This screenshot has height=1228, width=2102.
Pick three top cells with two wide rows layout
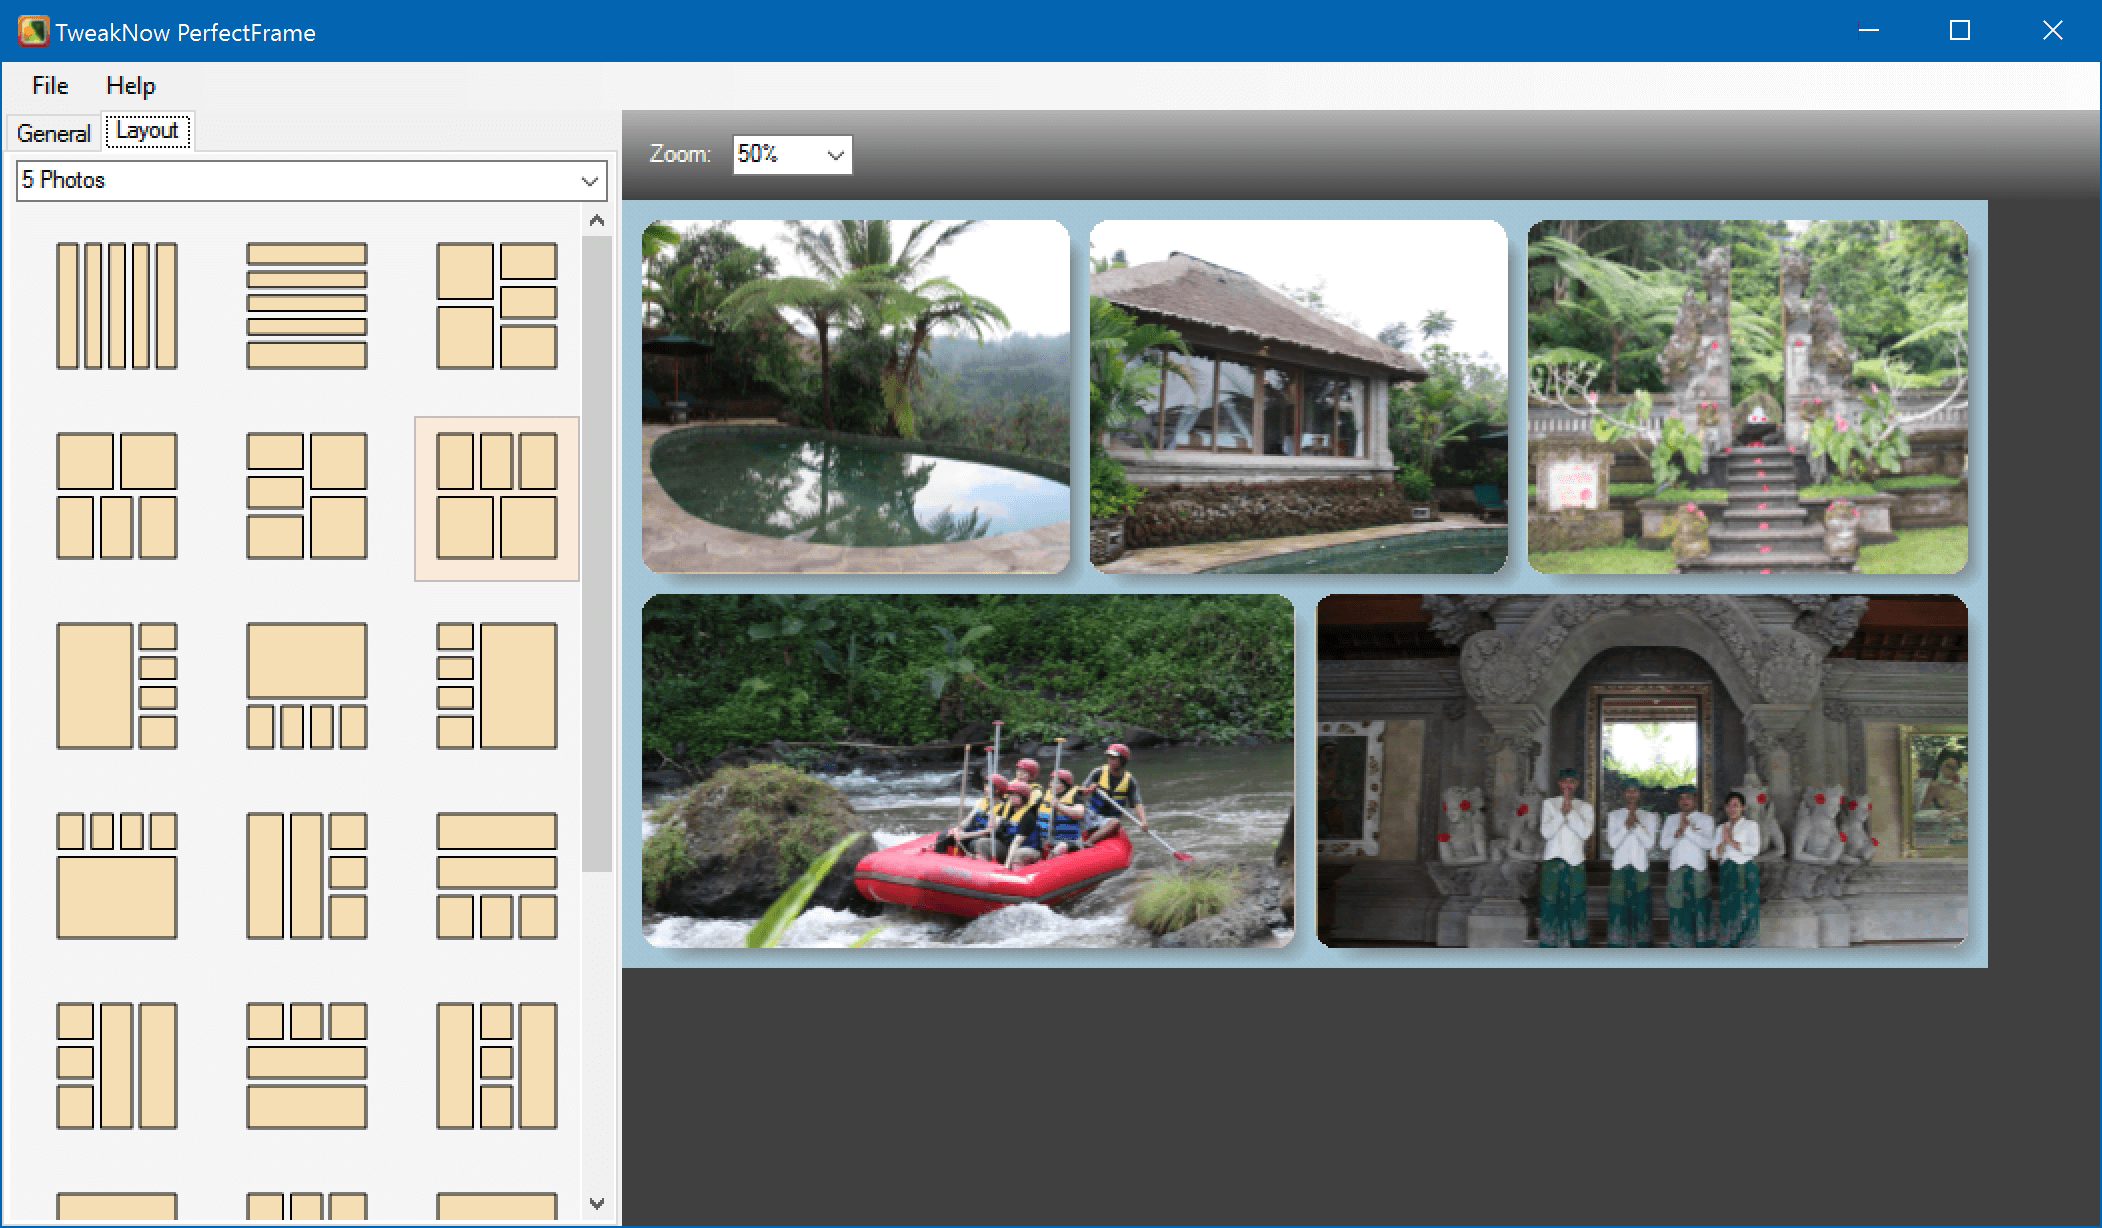pos(307,1066)
